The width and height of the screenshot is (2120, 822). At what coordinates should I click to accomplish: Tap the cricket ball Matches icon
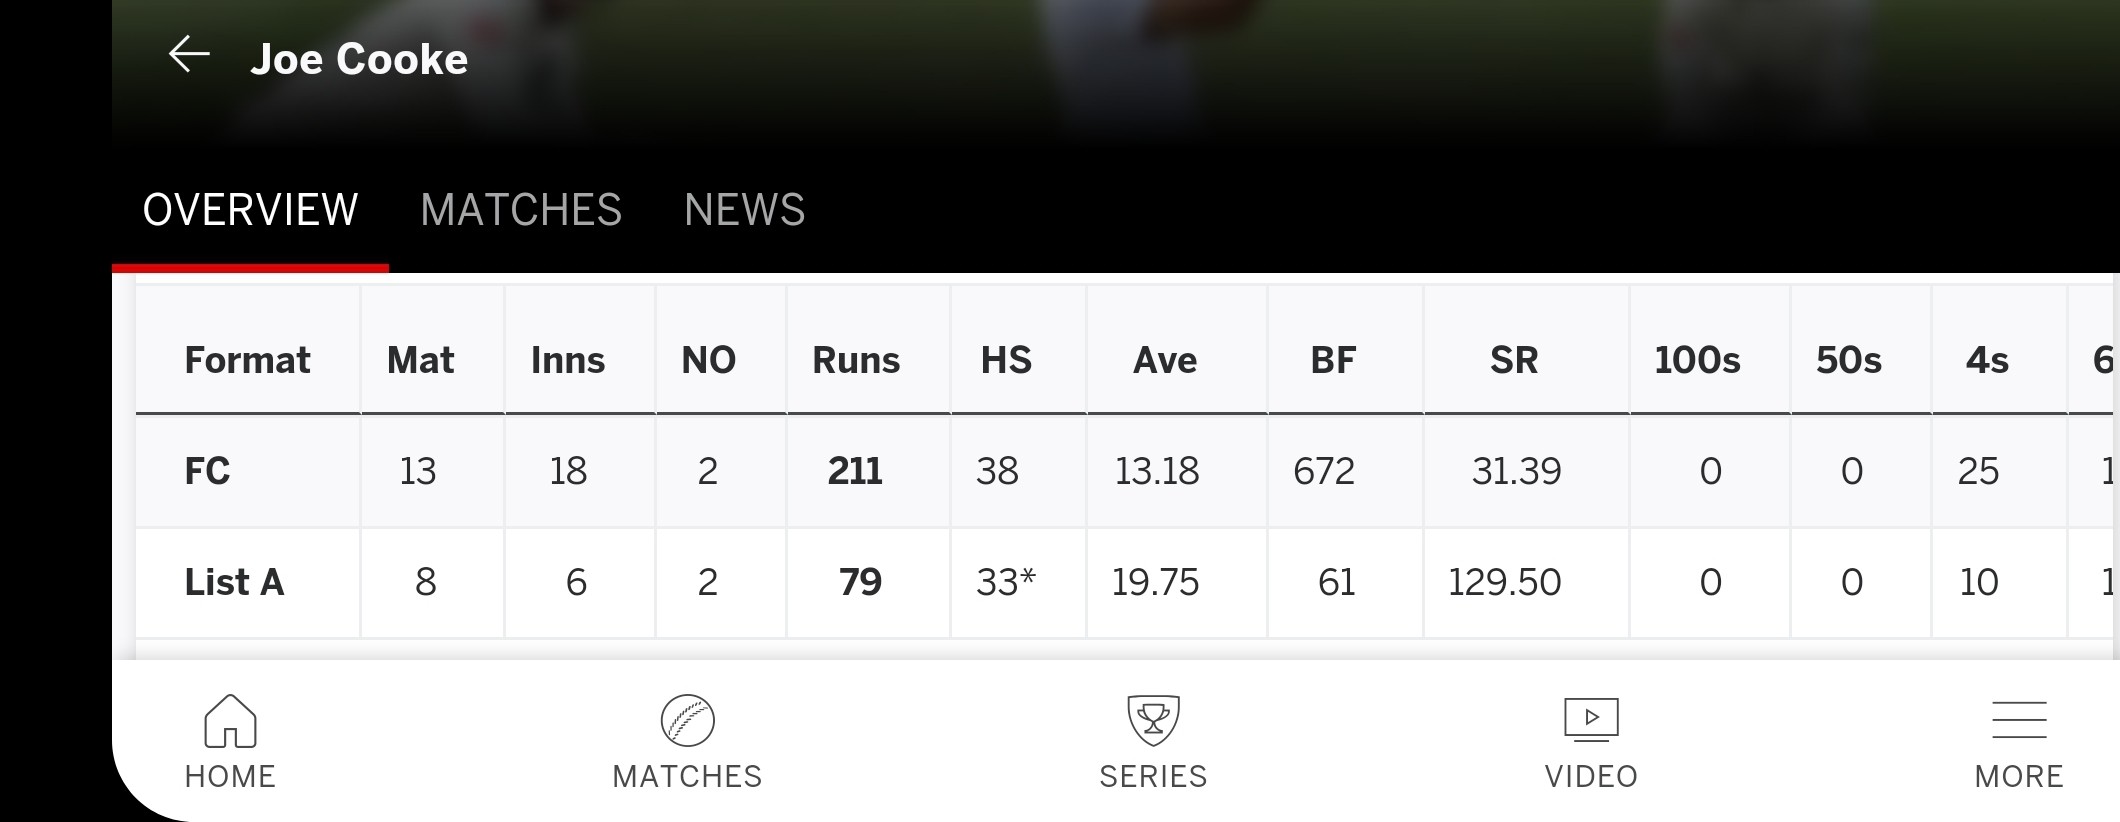point(687,721)
